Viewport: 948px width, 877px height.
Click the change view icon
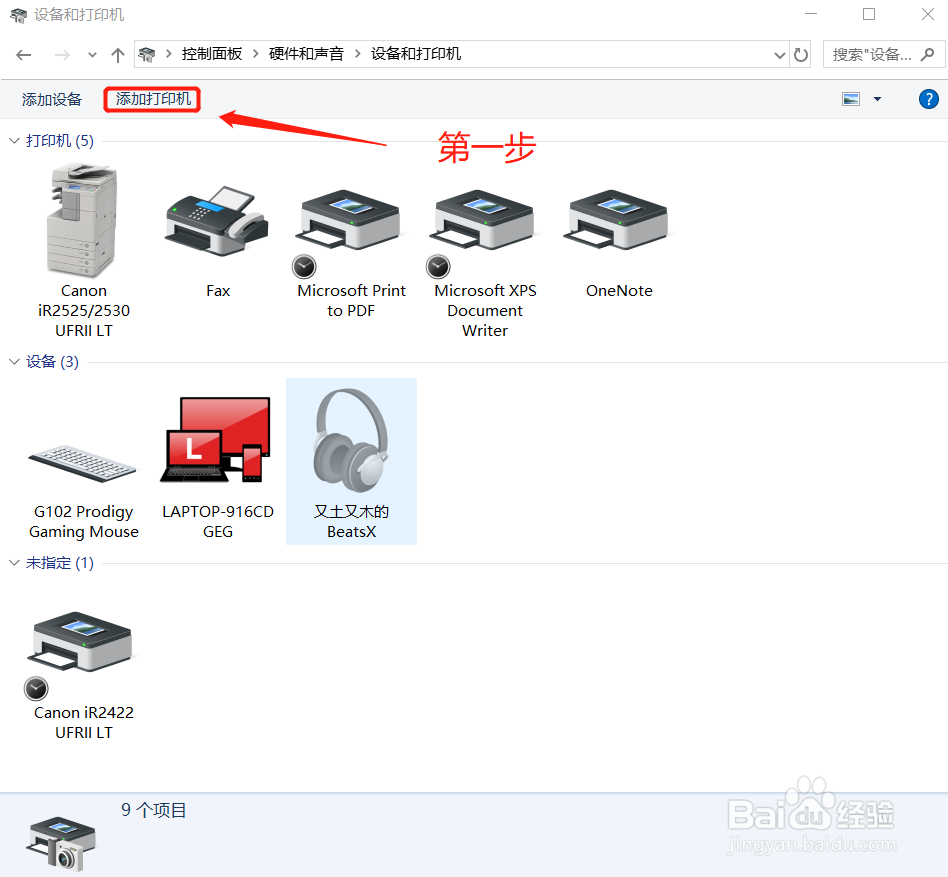(x=851, y=99)
